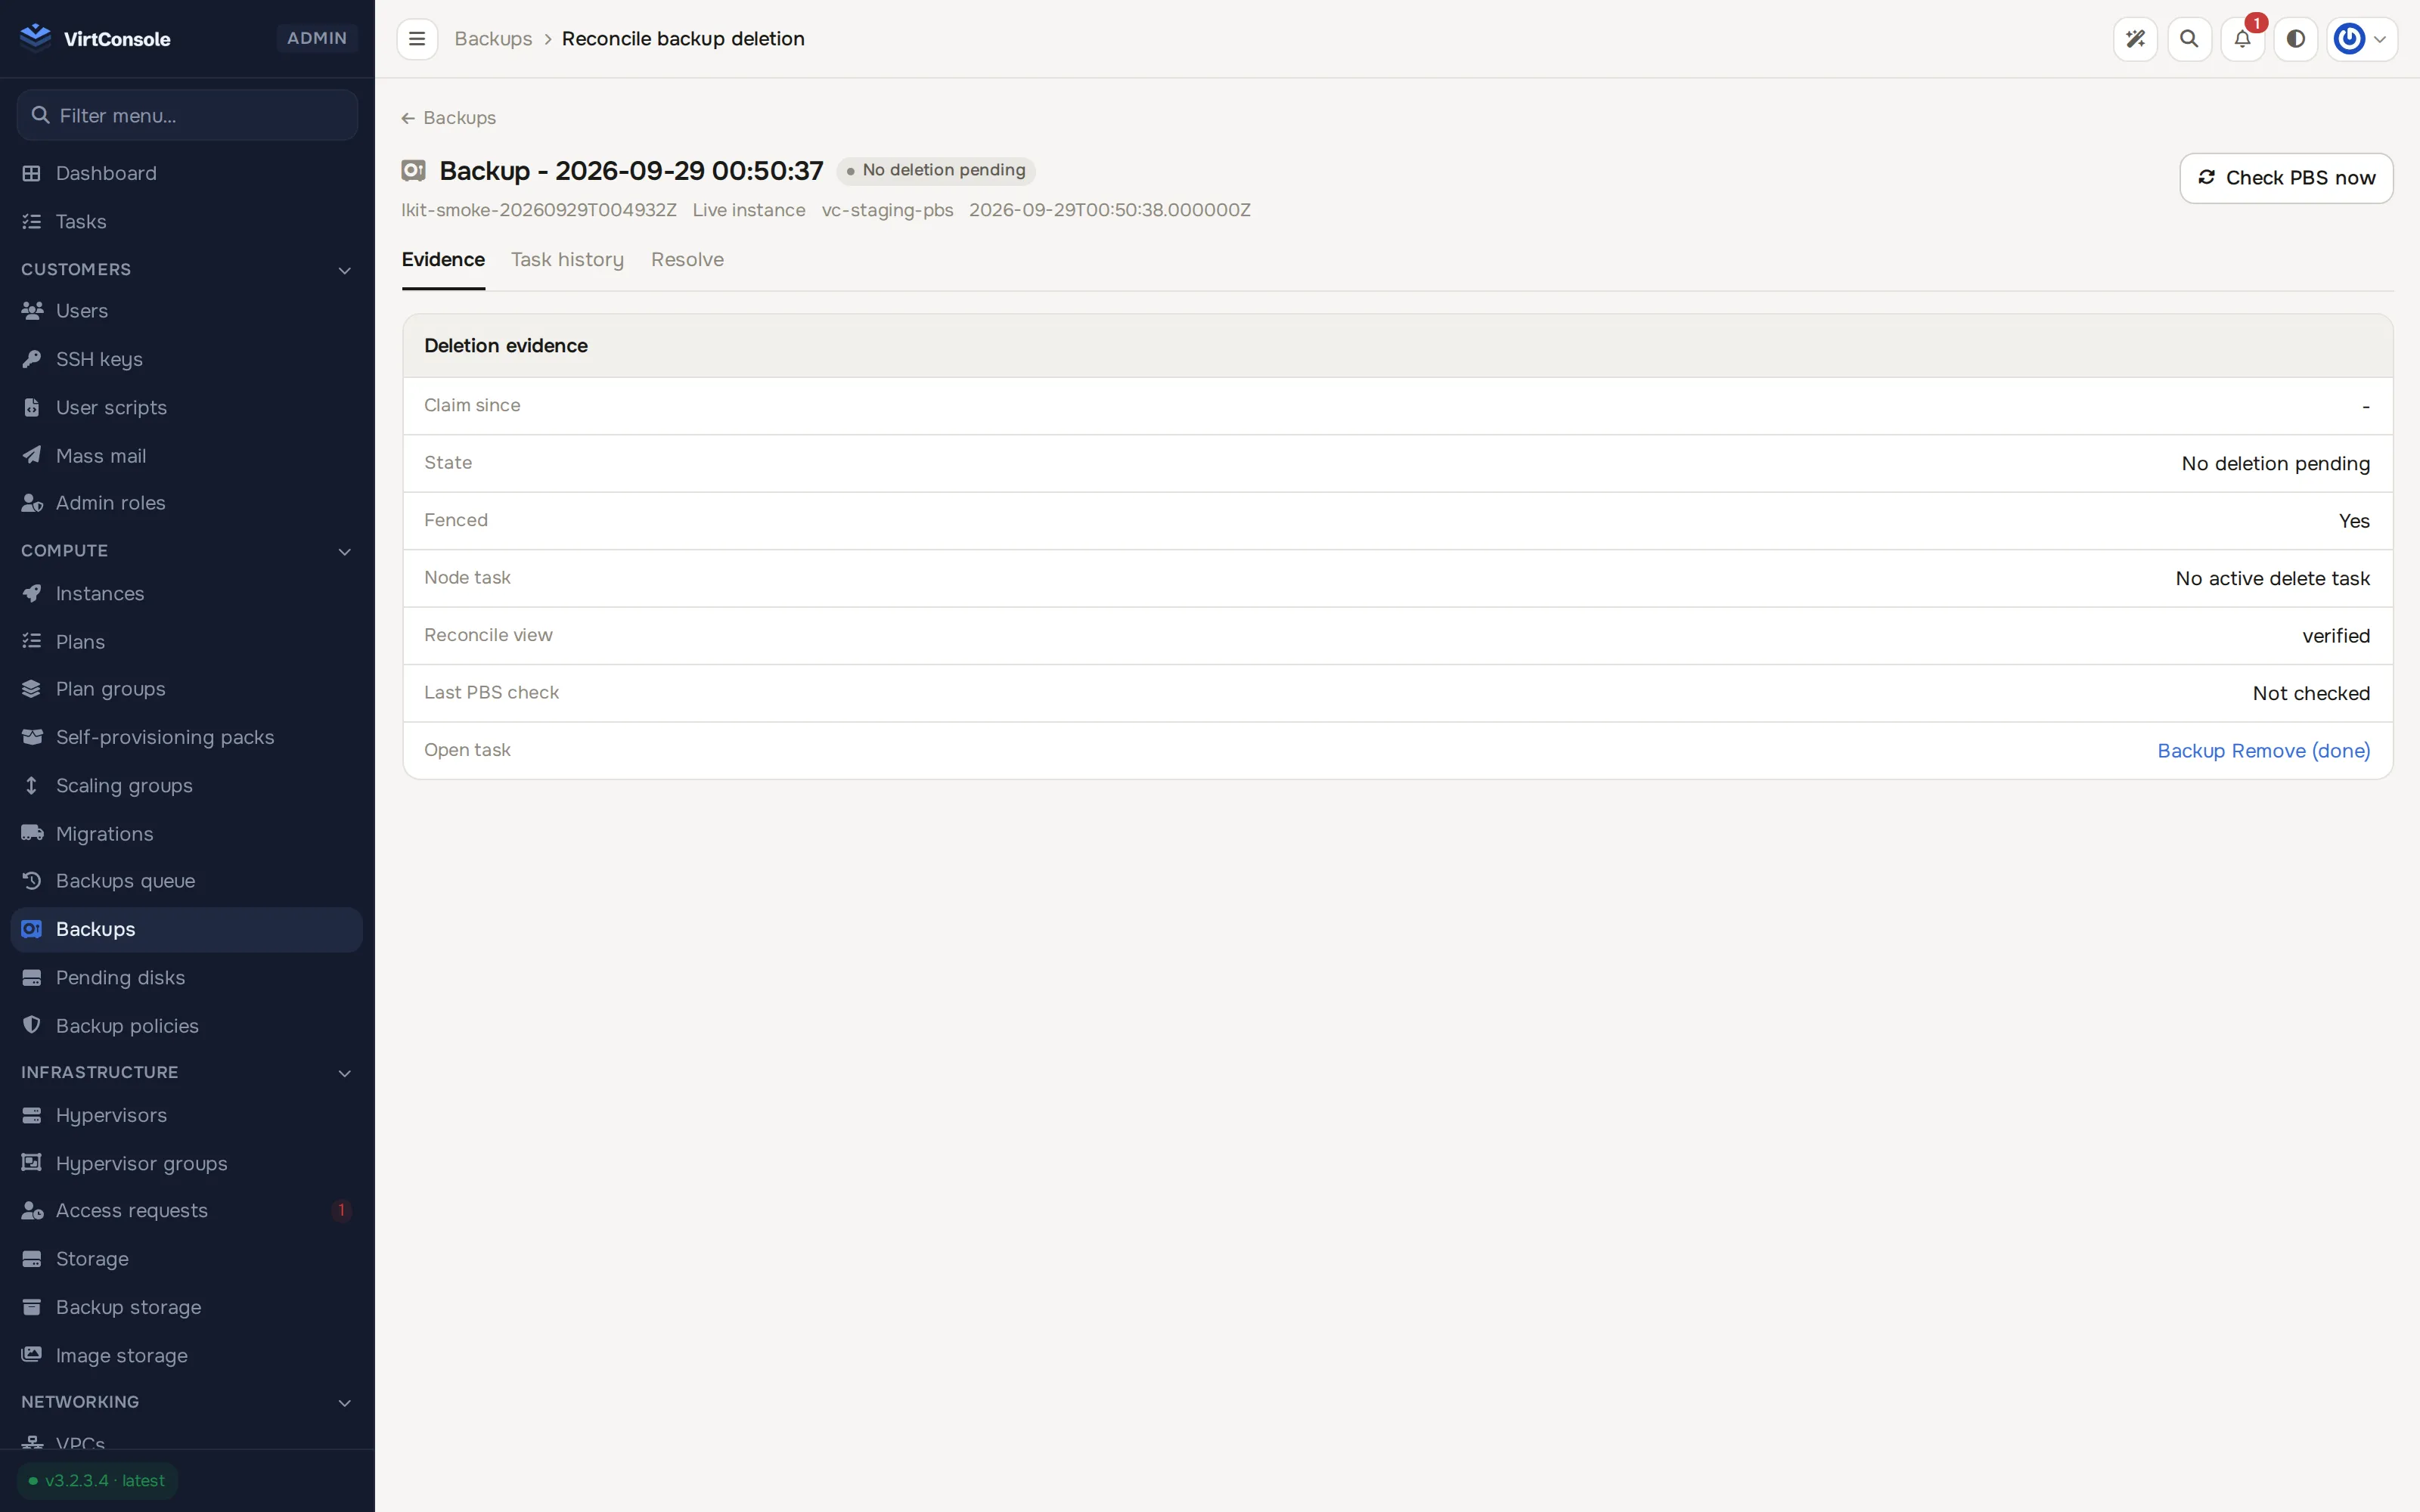Open Backup policies in sidebar

(187, 1025)
